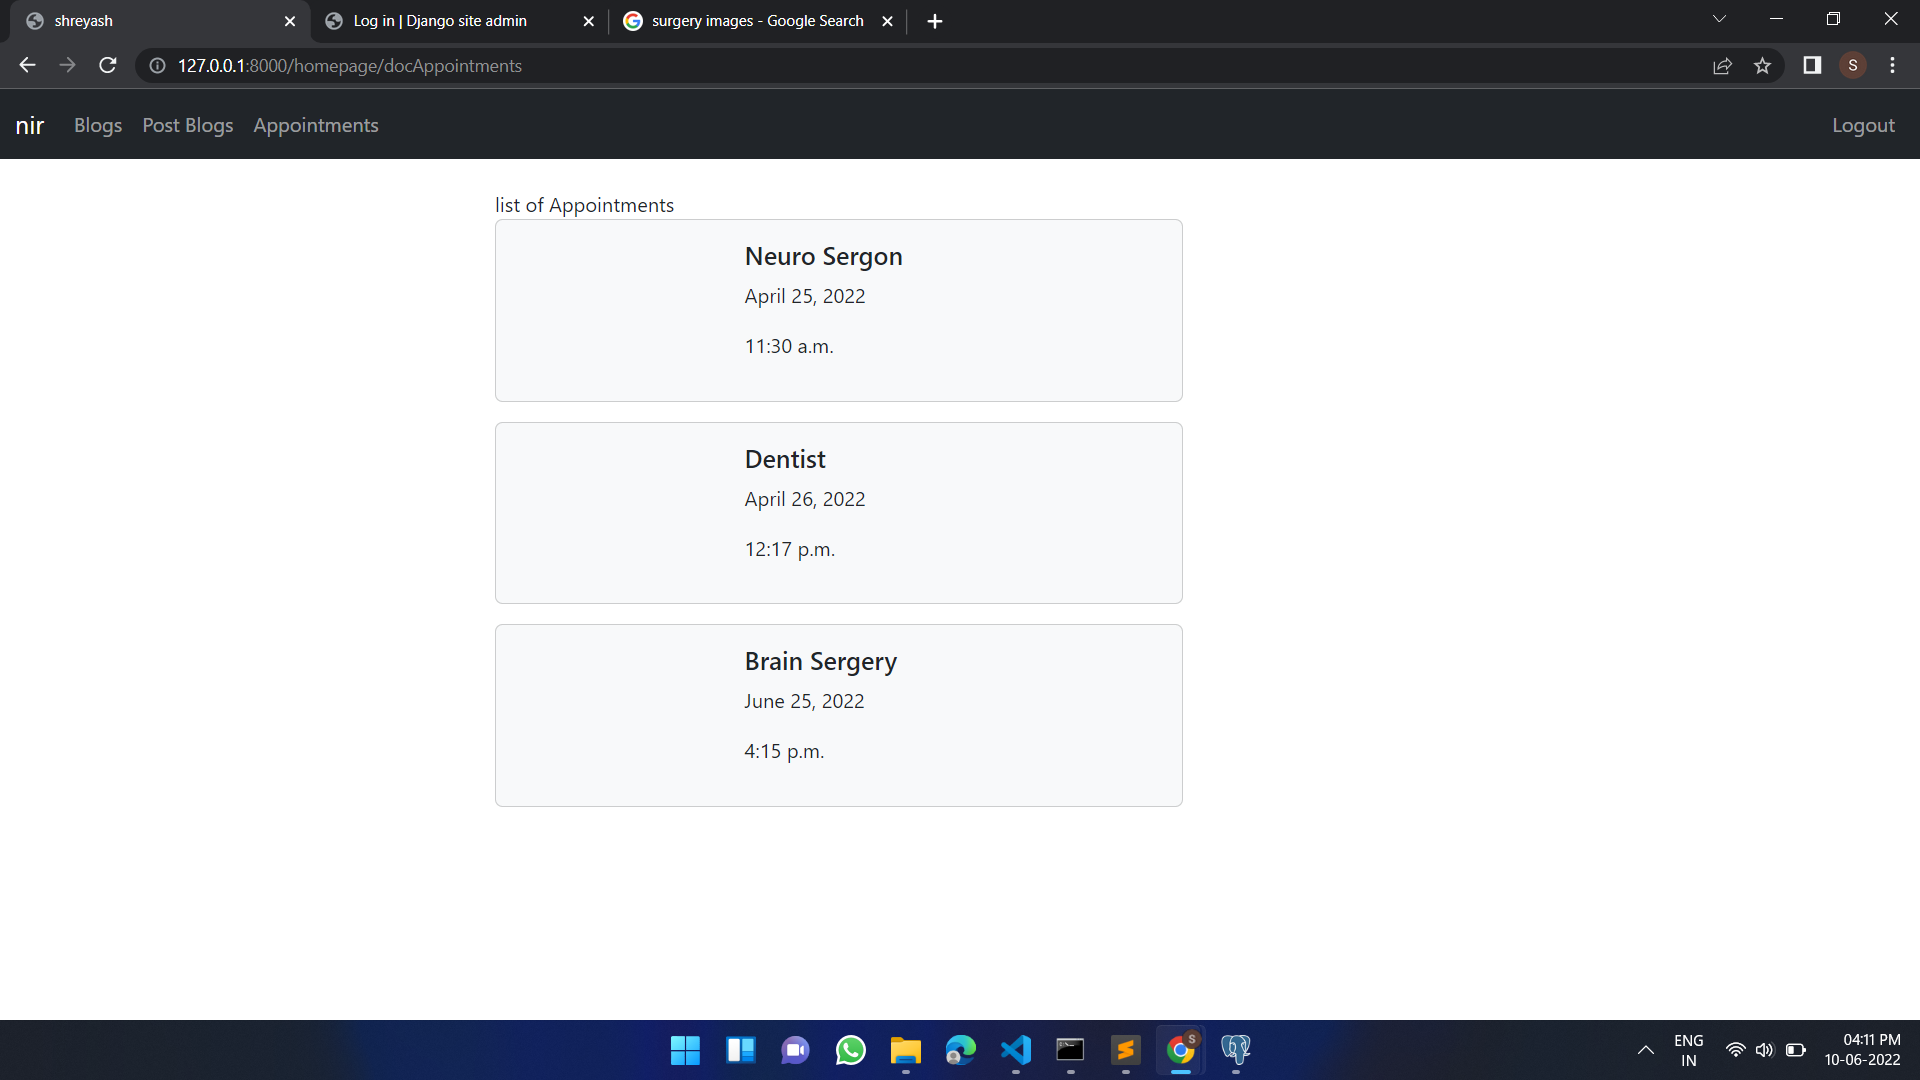The image size is (1920, 1080).
Task: View site information via the address bar icon
Action: 156,66
